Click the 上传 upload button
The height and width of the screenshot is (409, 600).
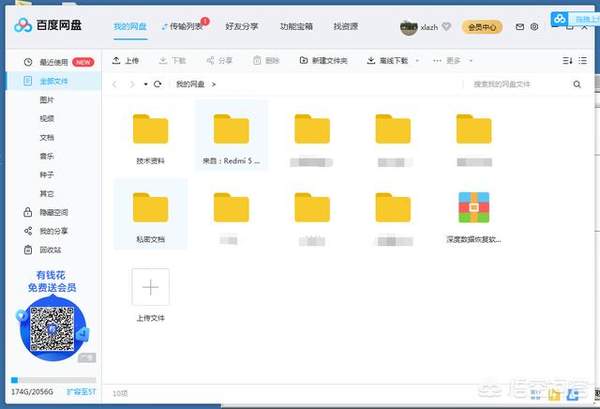coord(126,60)
